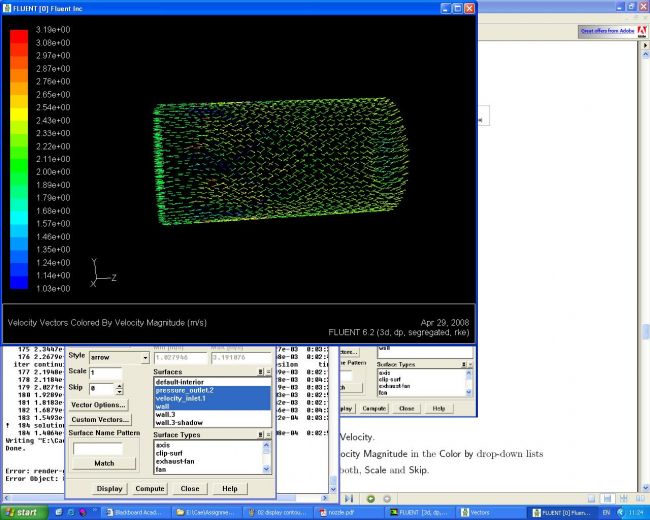
Task: Select fan in front Surface Types list
Action: coord(209,469)
